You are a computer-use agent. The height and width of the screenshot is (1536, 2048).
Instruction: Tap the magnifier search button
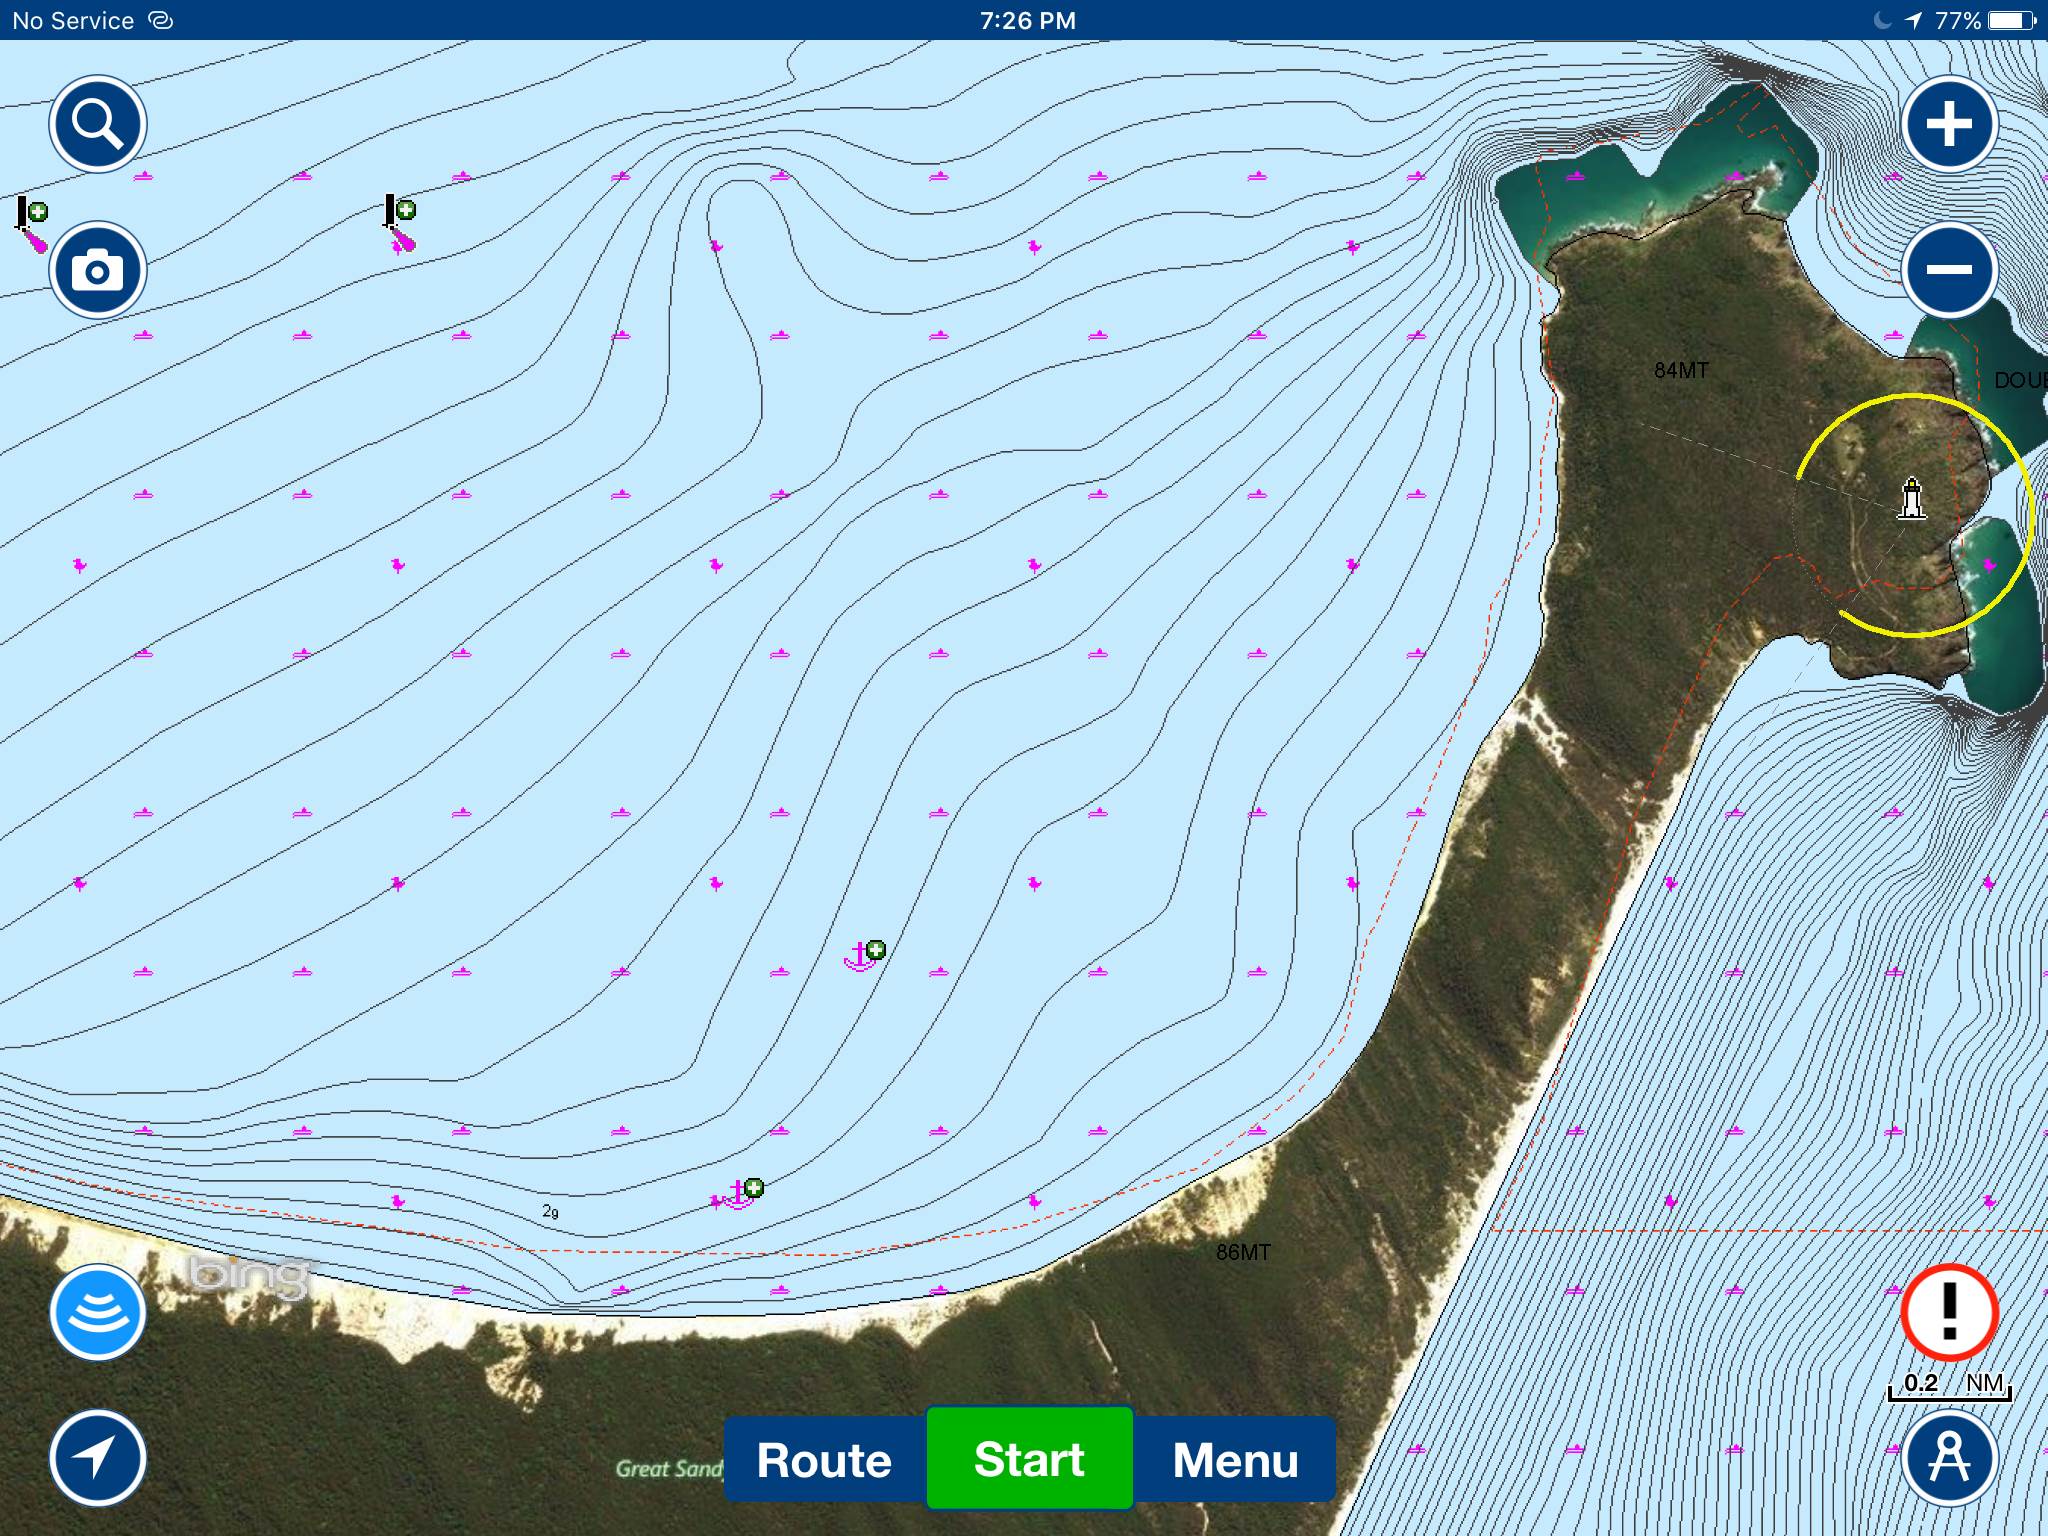pos(98,124)
